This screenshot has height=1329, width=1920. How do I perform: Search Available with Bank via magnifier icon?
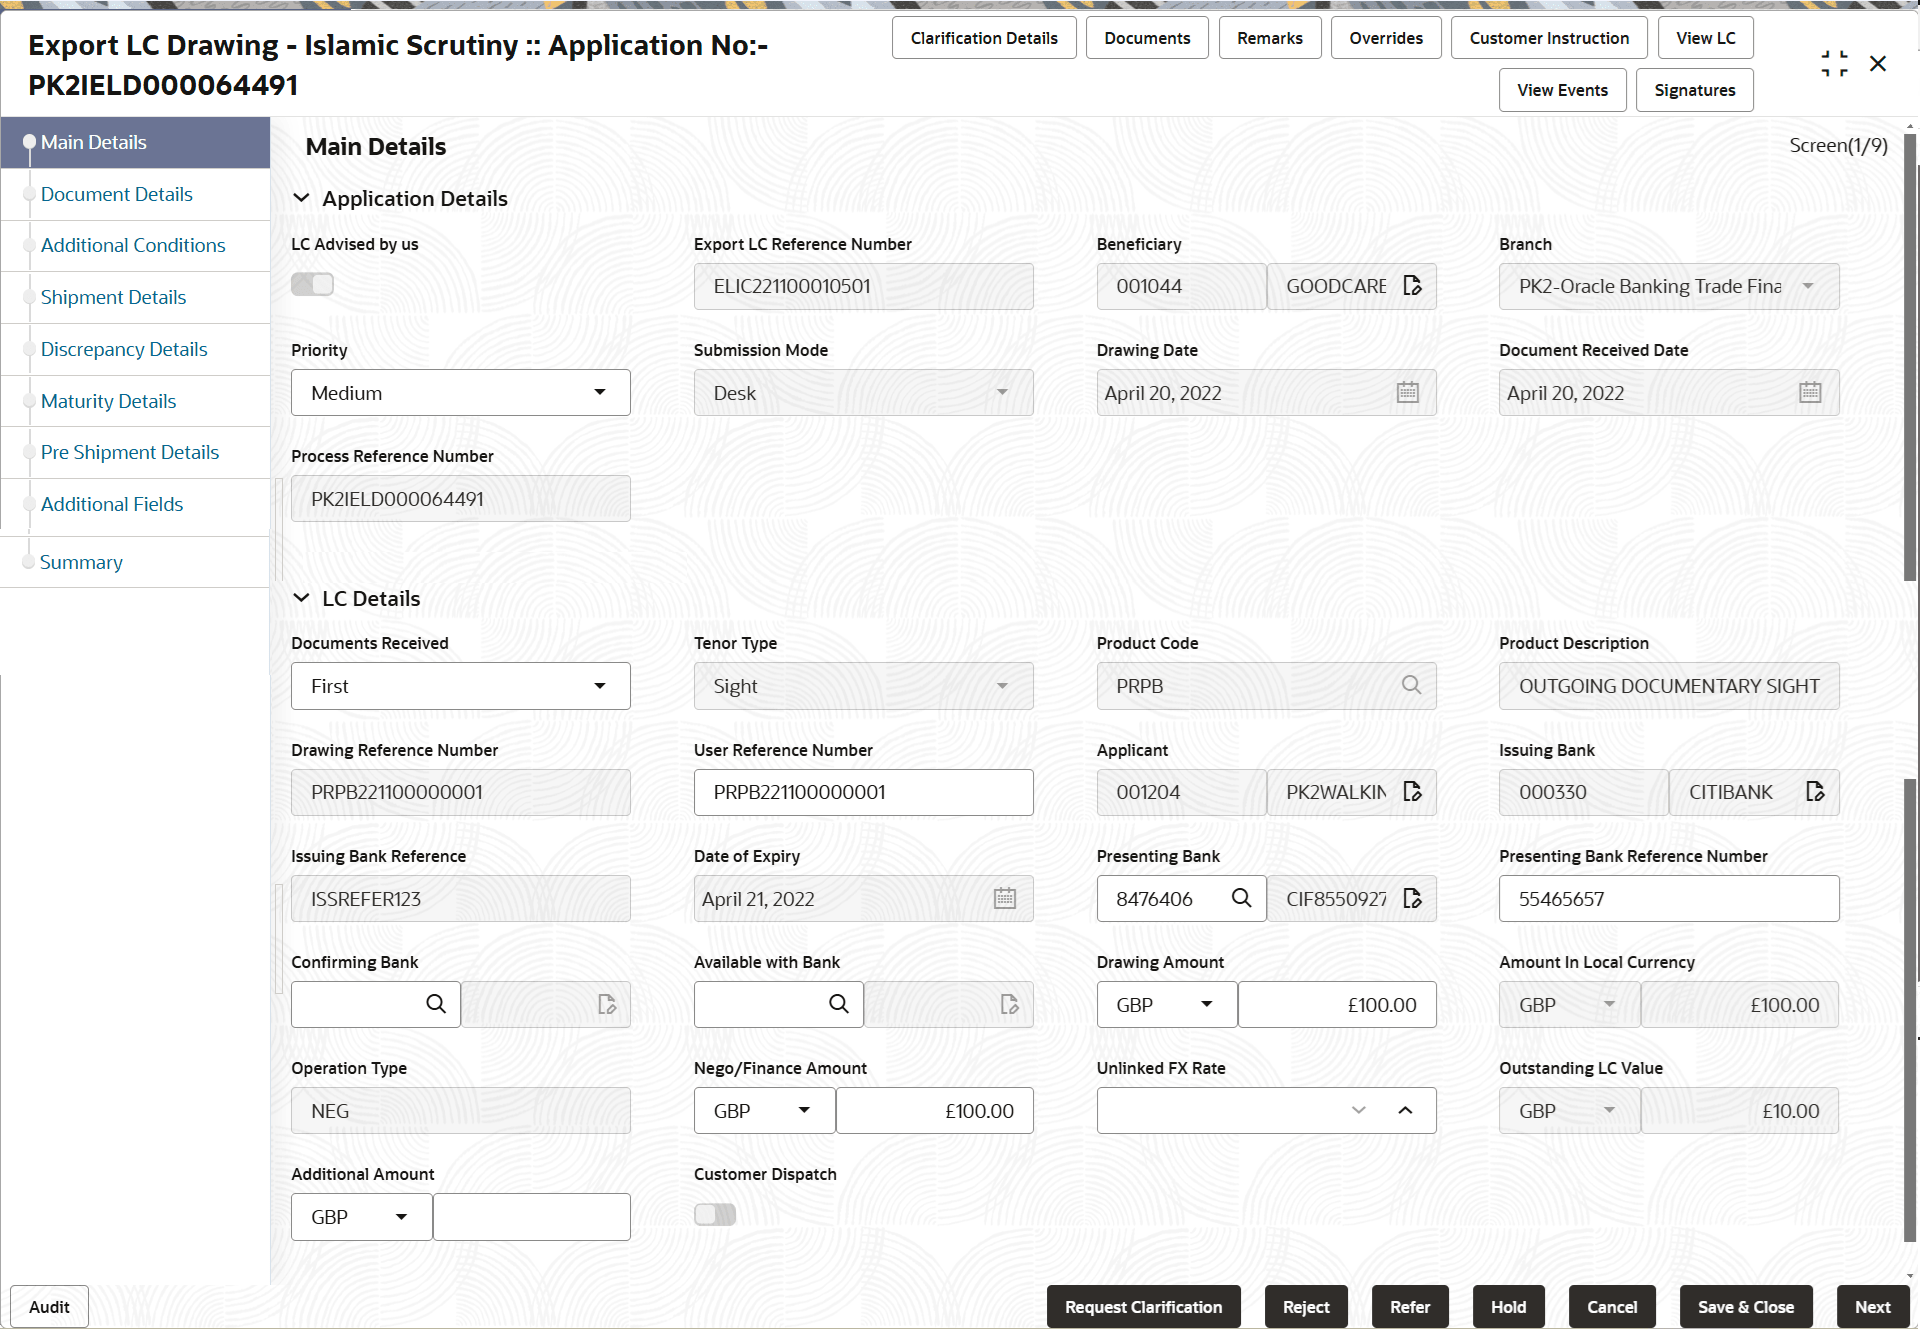838,1004
